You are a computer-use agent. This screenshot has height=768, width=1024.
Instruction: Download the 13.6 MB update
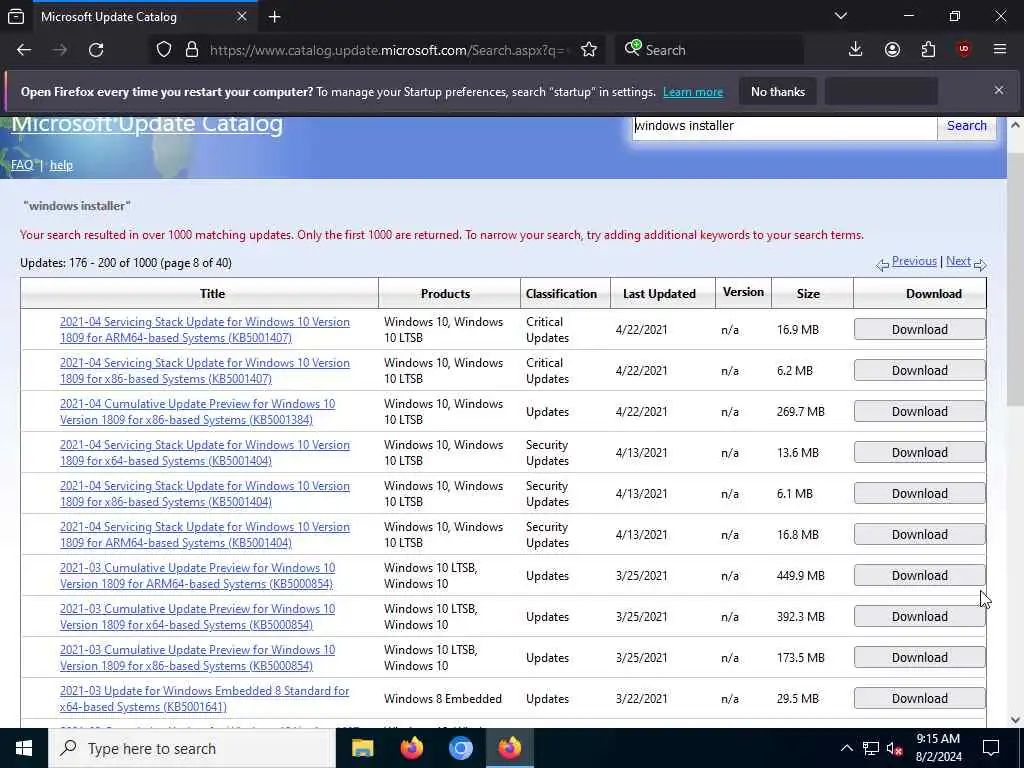[x=920, y=453]
